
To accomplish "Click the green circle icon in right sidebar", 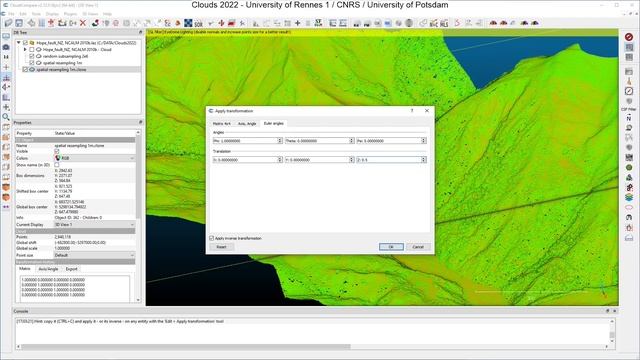I will [x=629, y=167].
